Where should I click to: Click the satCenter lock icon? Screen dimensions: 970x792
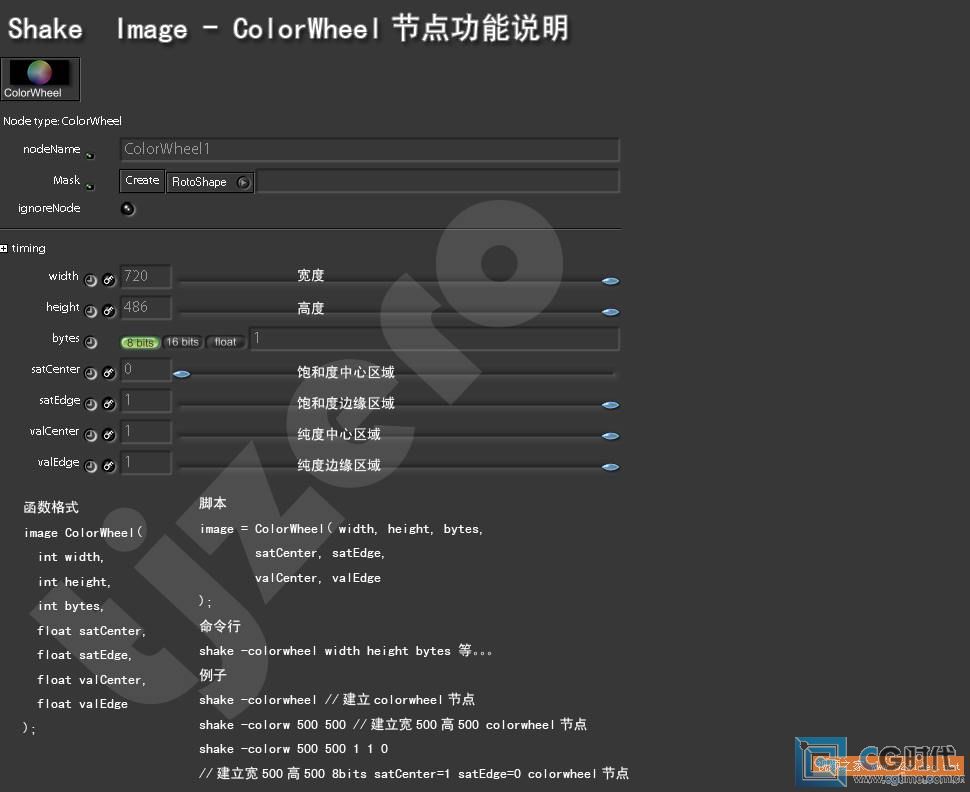tap(109, 373)
